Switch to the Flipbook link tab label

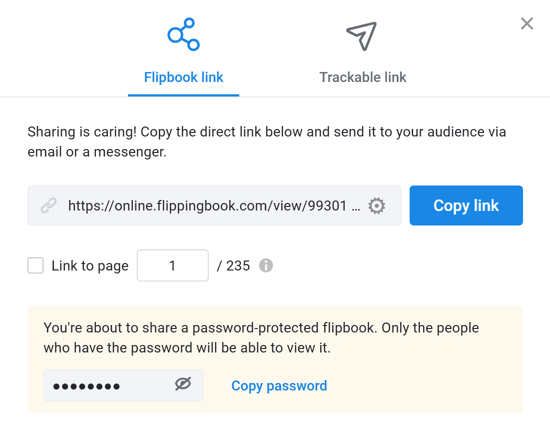click(x=183, y=77)
